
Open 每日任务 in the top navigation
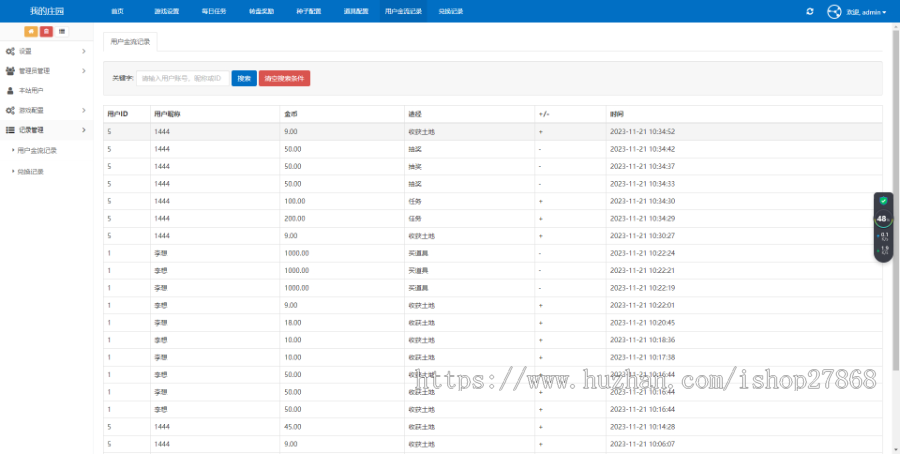pos(214,11)
